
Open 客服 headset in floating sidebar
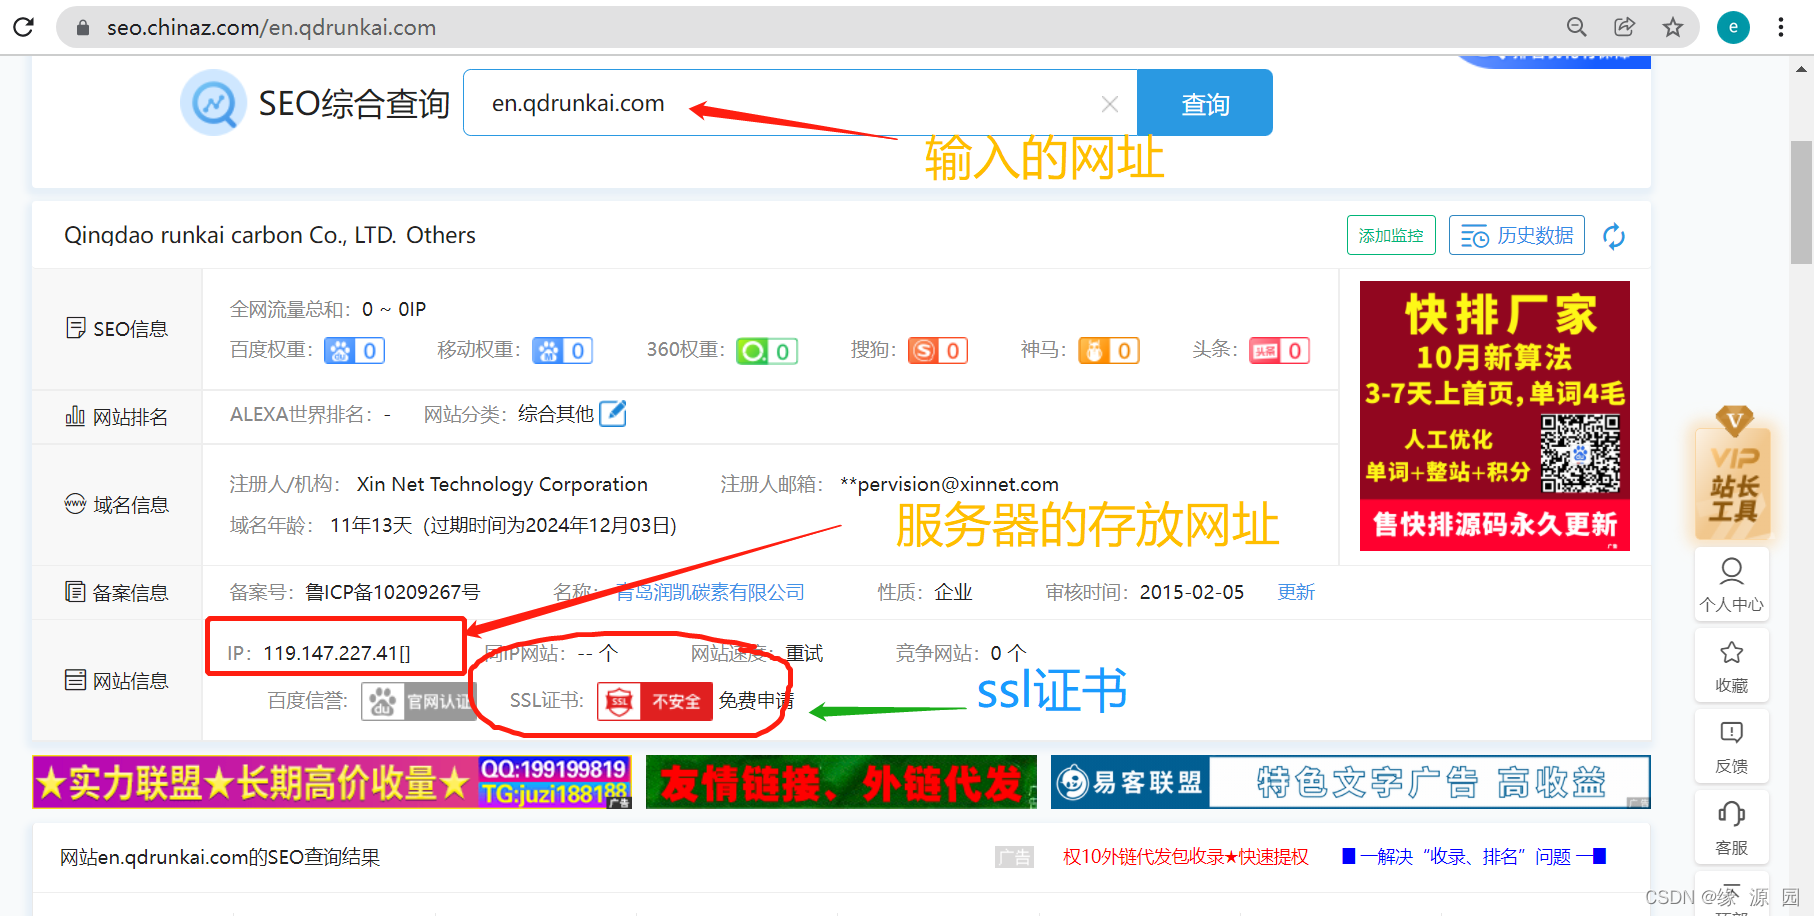[1732, 827]
